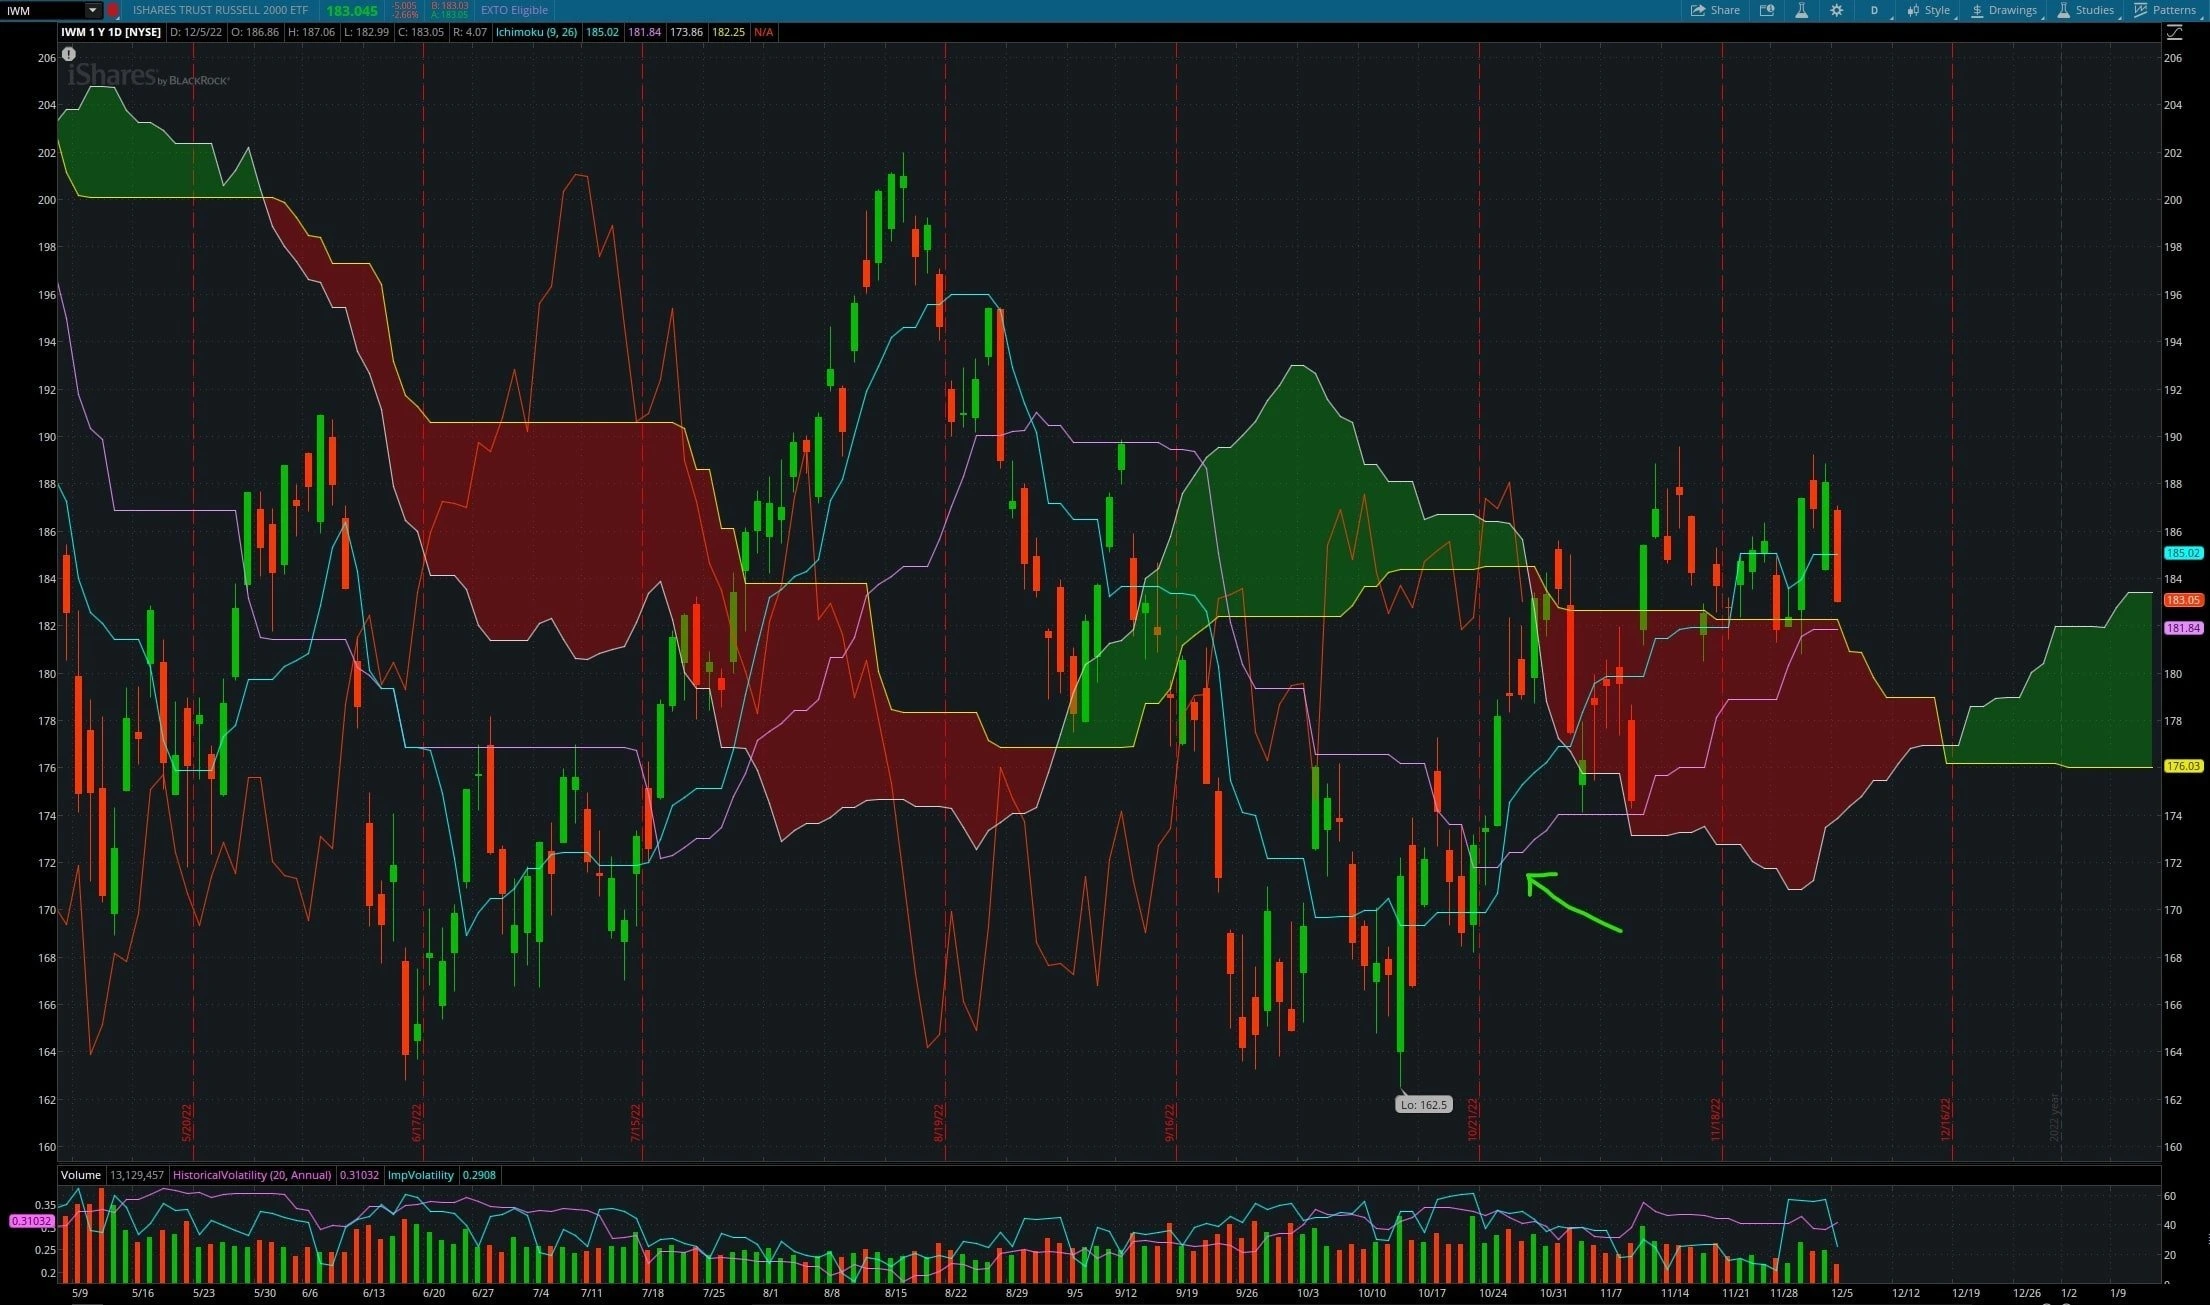
Task: Click the info icon at chart top-left
Action: coord(68,55)
